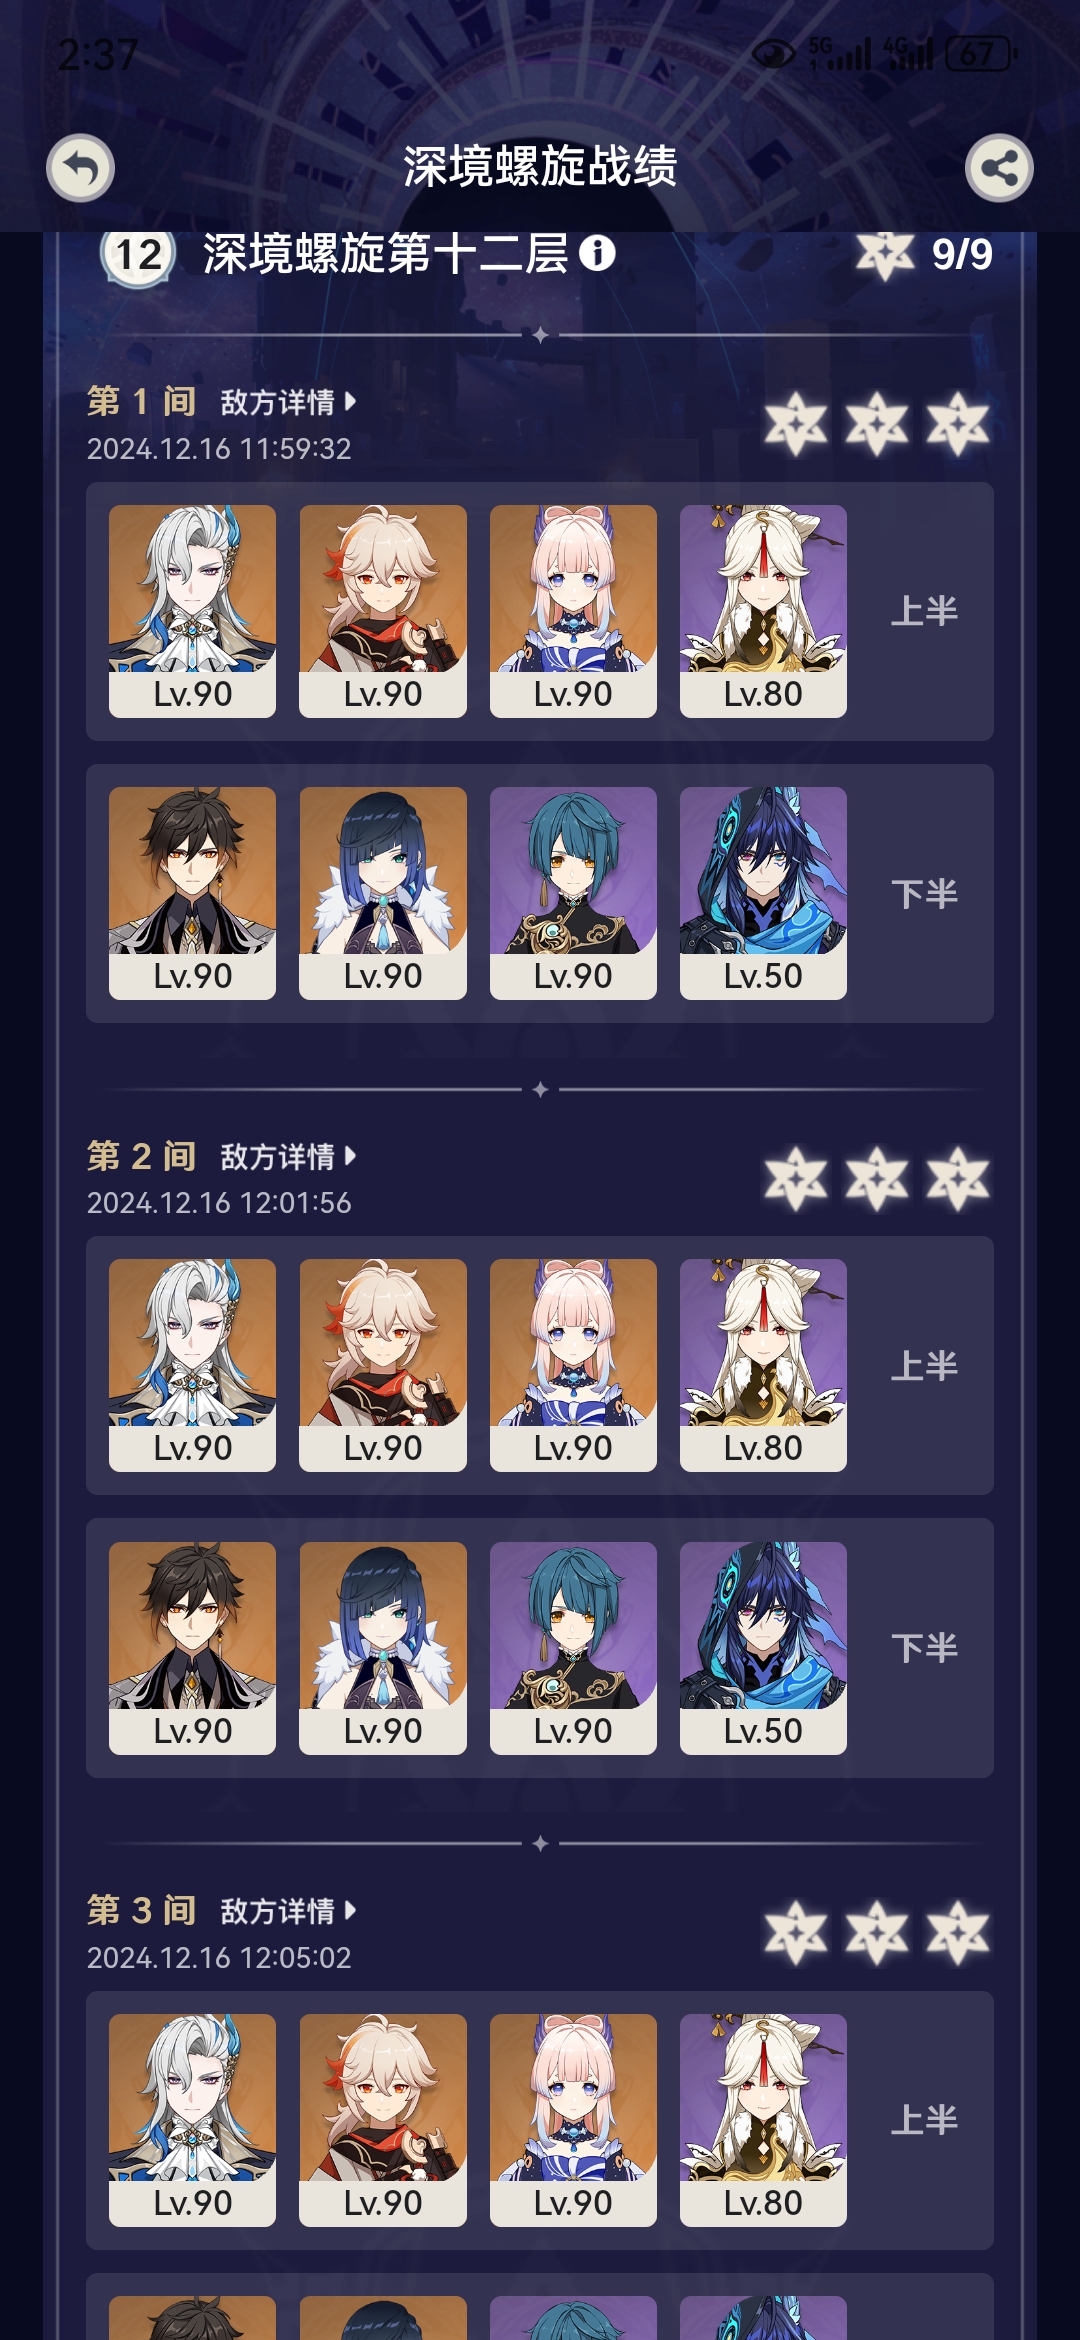
Task: Tap the last star of 第2间
Action: (x=958, y=1178)
